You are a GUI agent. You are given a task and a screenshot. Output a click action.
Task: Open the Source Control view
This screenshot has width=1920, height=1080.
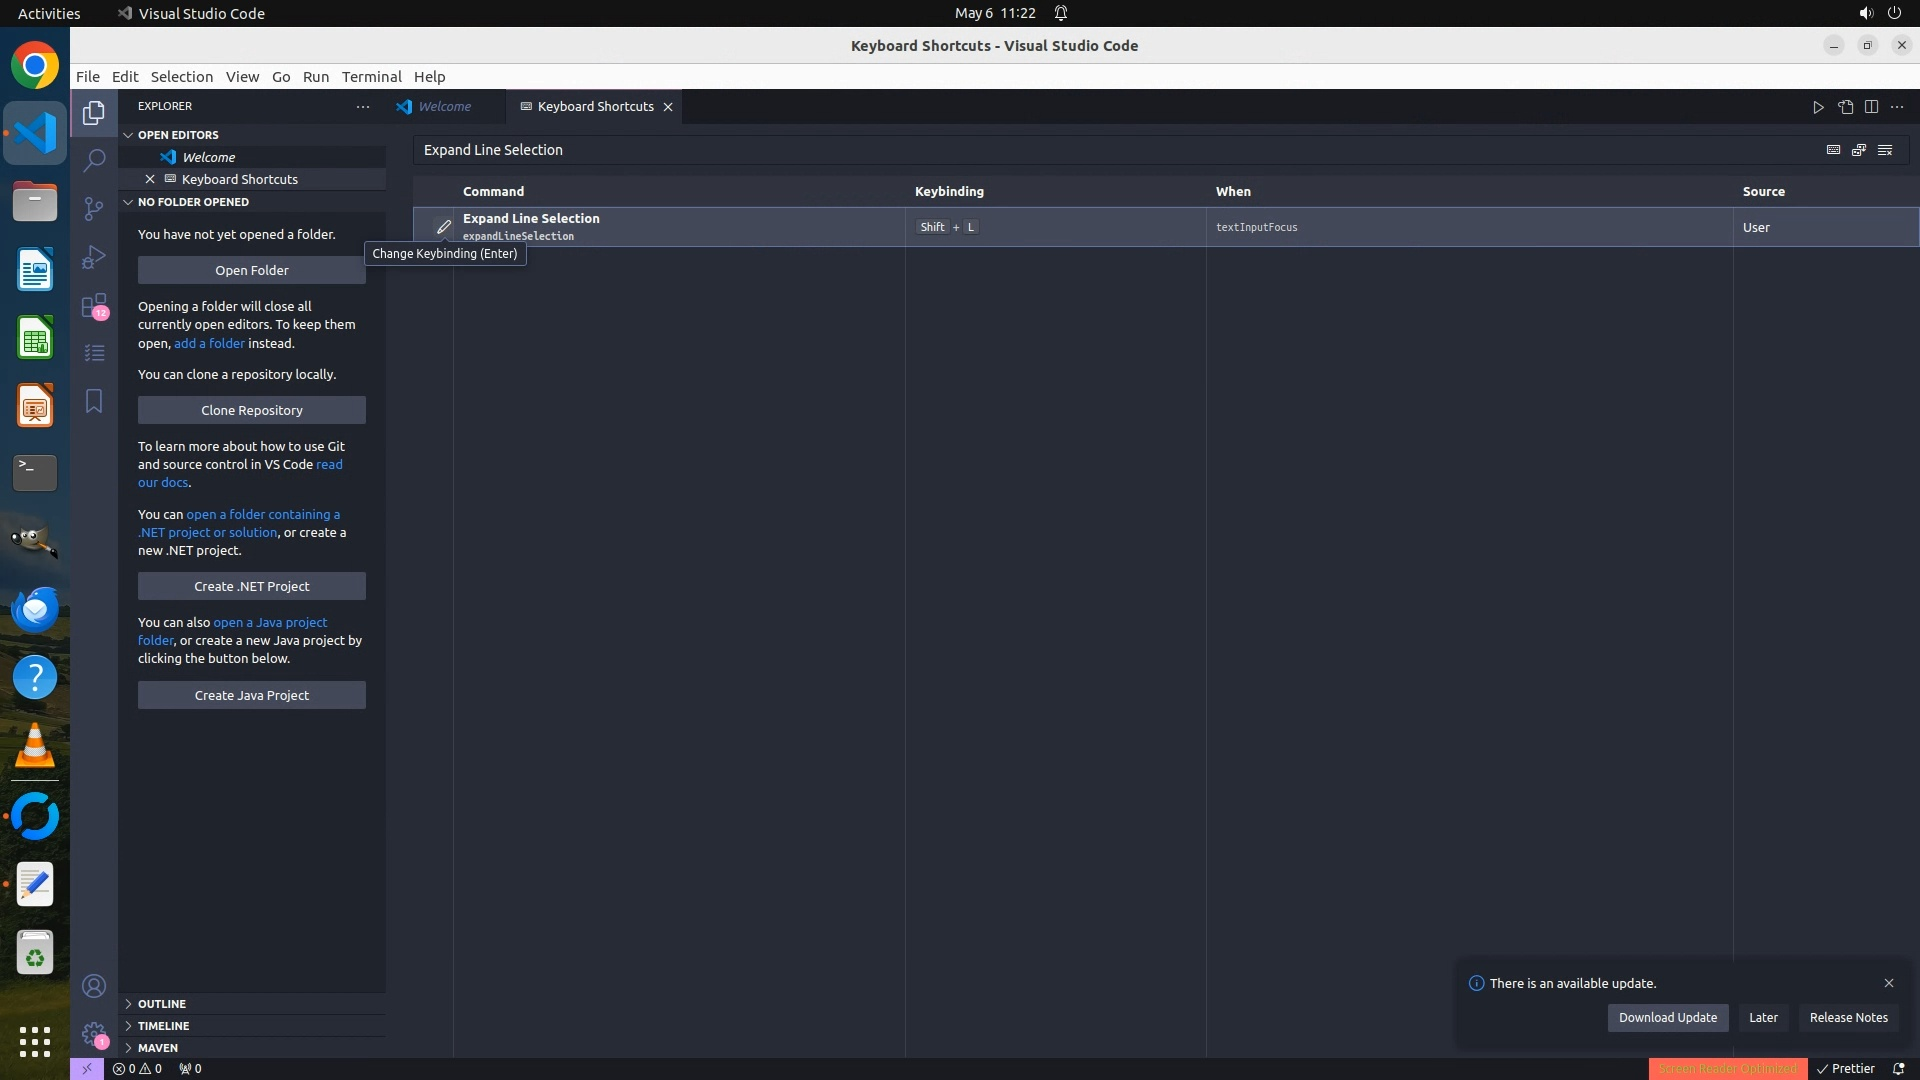pos(94,208)
